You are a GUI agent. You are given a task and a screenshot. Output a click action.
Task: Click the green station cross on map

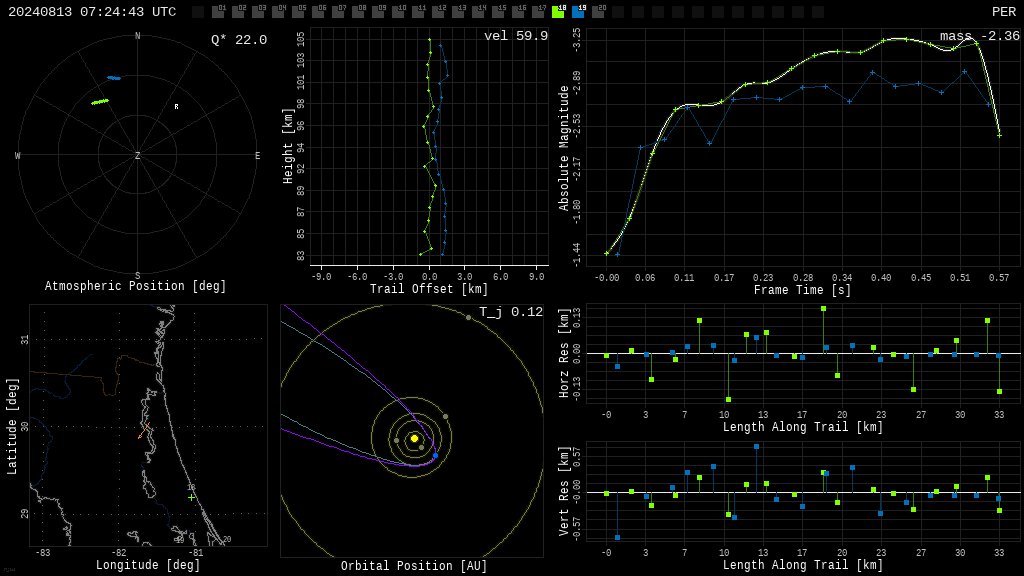191,498
